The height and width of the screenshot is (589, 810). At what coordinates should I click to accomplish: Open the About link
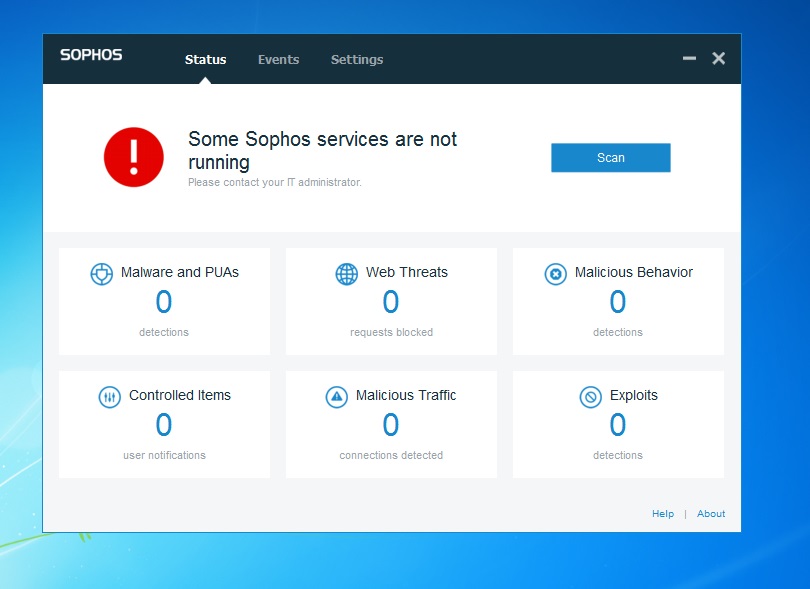click(711, 514)
